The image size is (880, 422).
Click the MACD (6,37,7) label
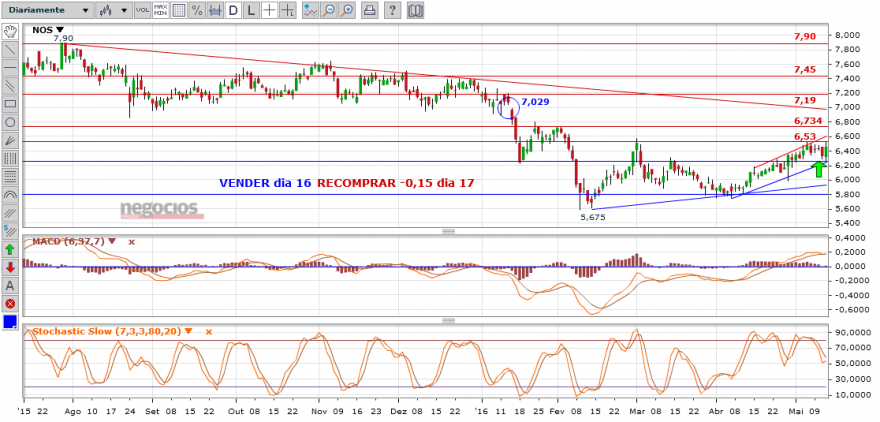[x=68, y=241]
